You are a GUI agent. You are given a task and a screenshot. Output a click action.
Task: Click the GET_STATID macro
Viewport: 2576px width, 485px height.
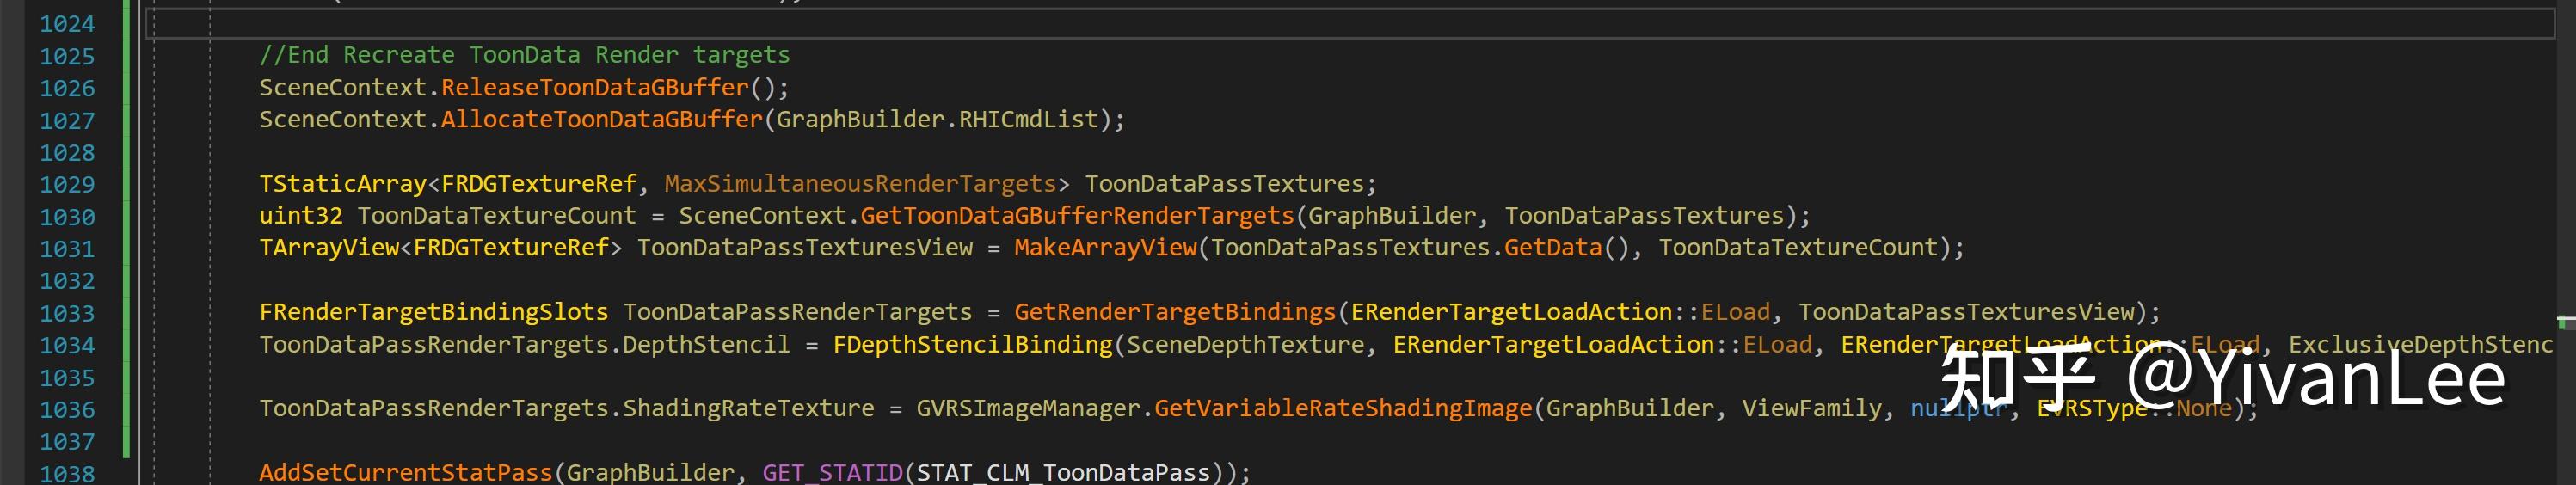[x=832, y=472]
